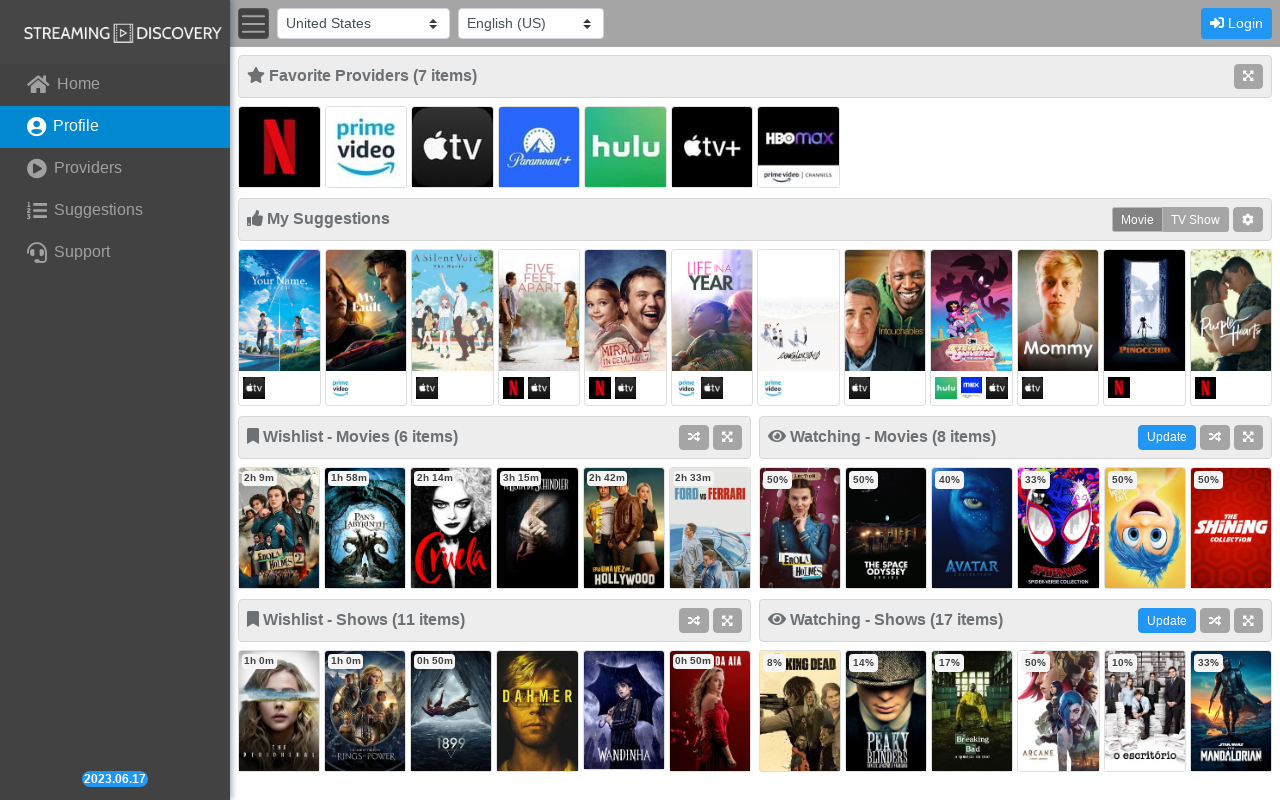Shuffle the Wishlist Movies list
Viewport: 1280px width, 800px height.
(694, 437)
